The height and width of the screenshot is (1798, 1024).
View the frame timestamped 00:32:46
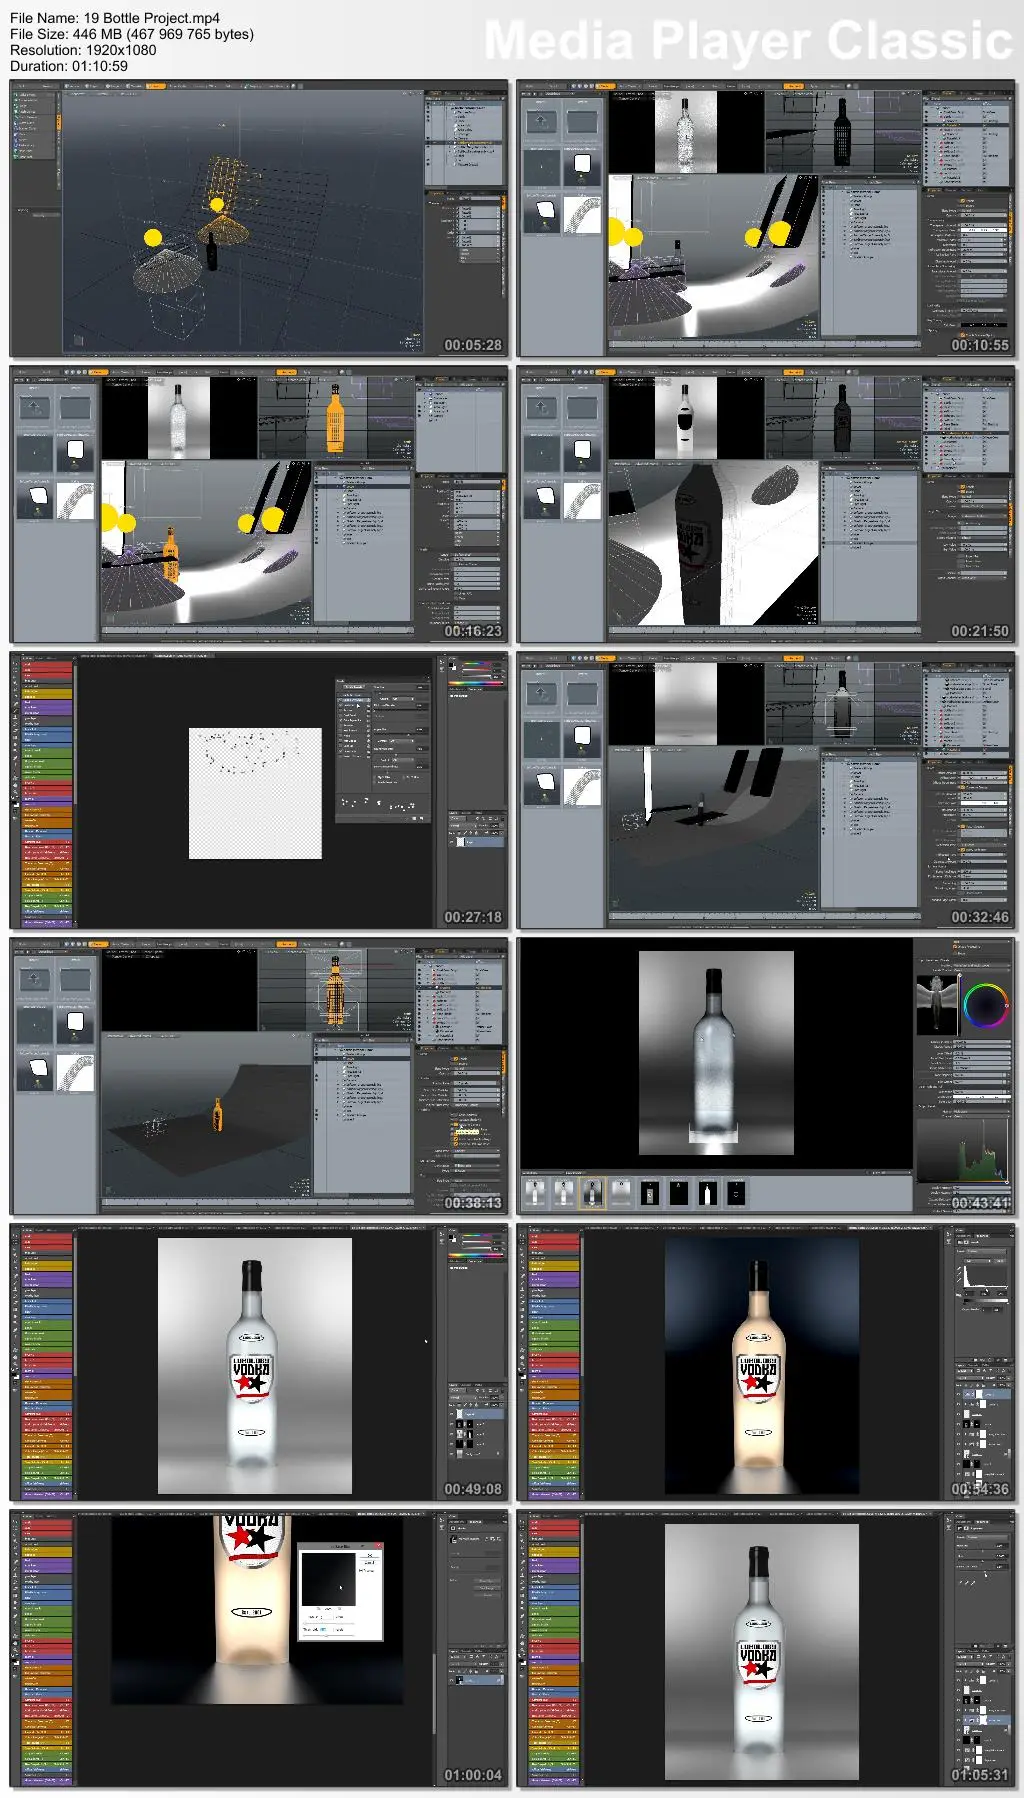click(x=766, y=790)
